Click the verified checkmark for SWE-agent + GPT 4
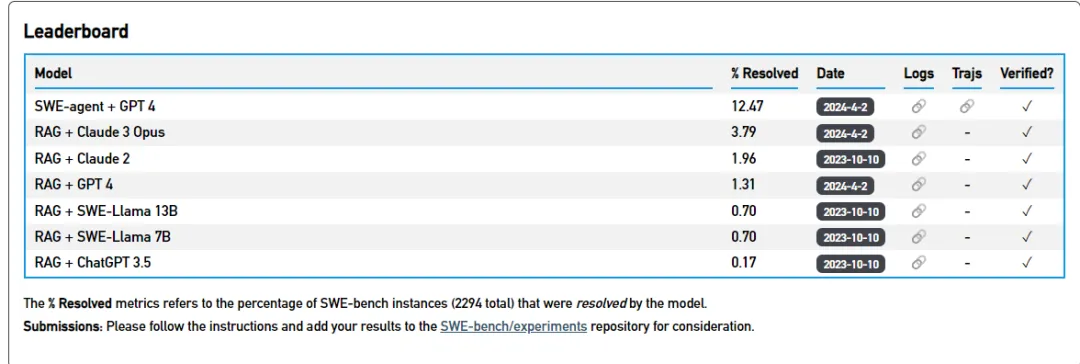Viewport: 1080px width, 364px height. tap(1027, 106)
